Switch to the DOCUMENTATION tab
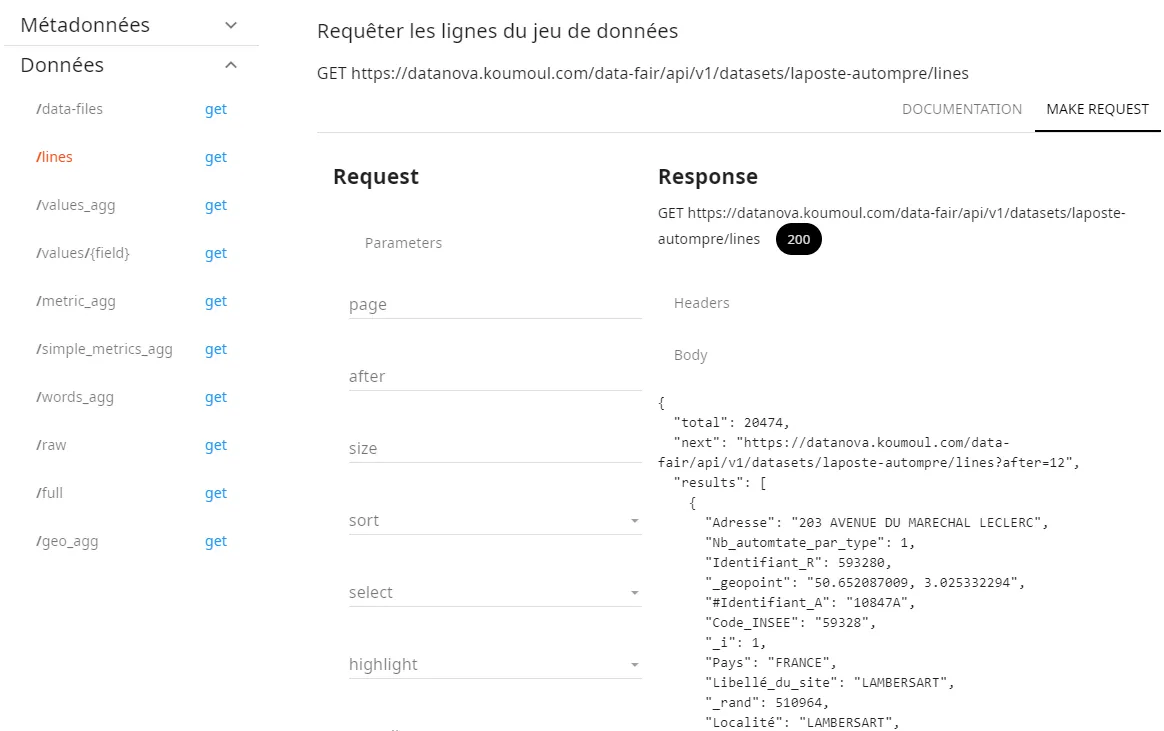The image size is (1164, 731). point(961,109)
